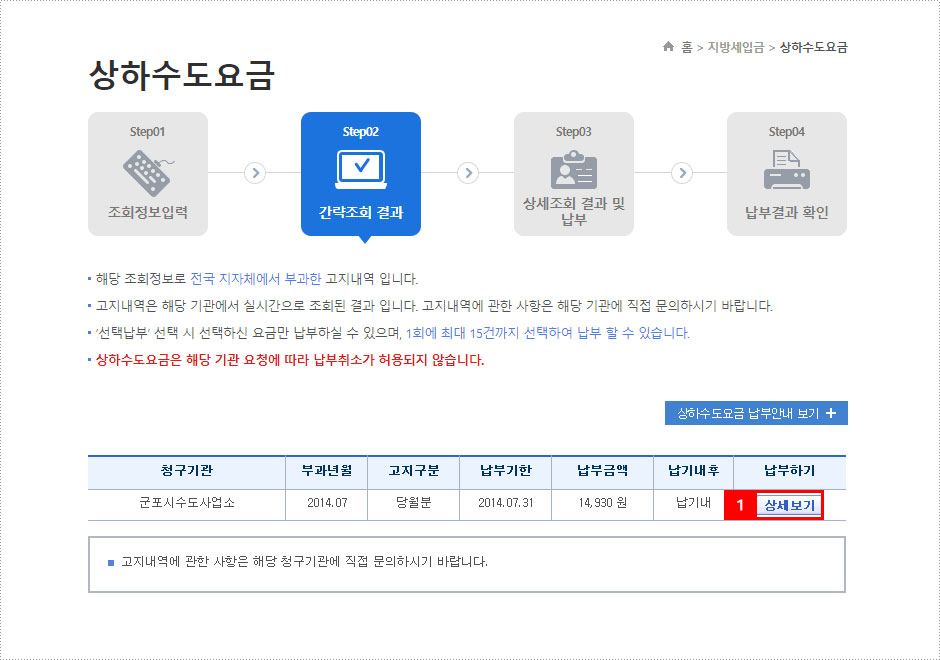Click the 납부금액 column header

click(x=601, y=472)
